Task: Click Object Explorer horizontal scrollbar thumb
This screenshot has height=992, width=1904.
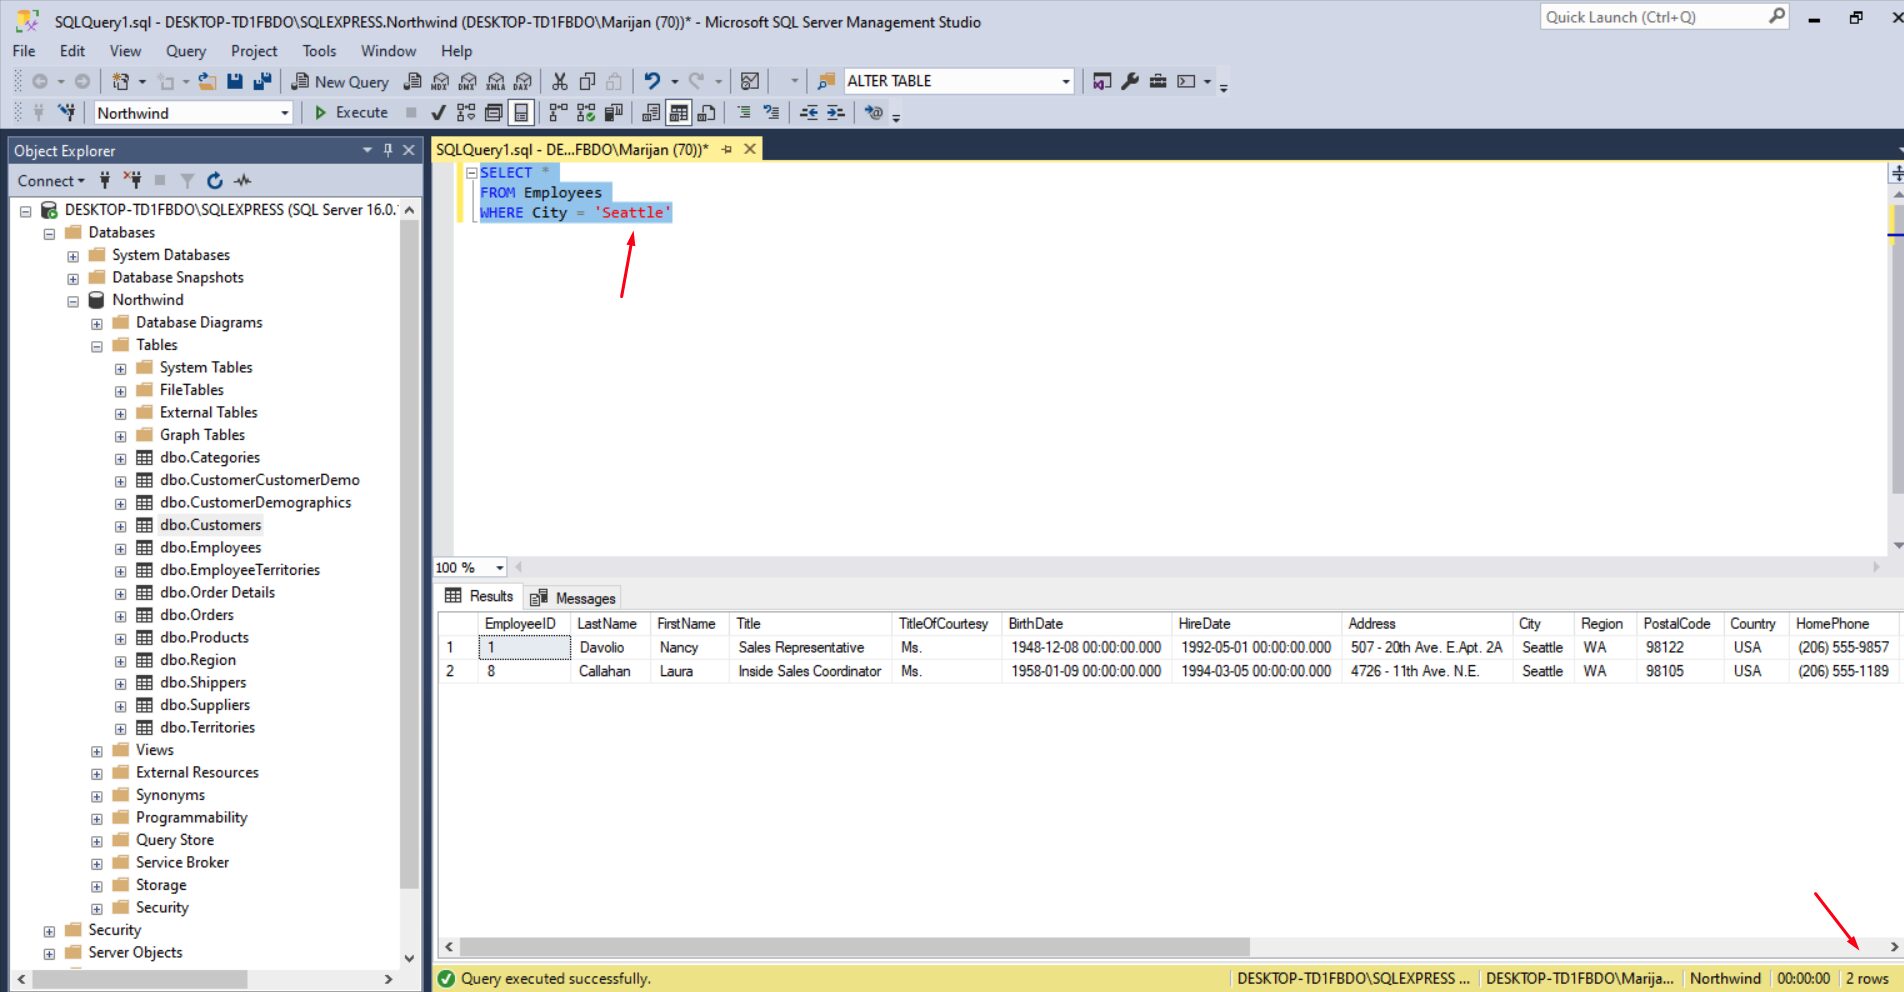Action: click(138, 979)
